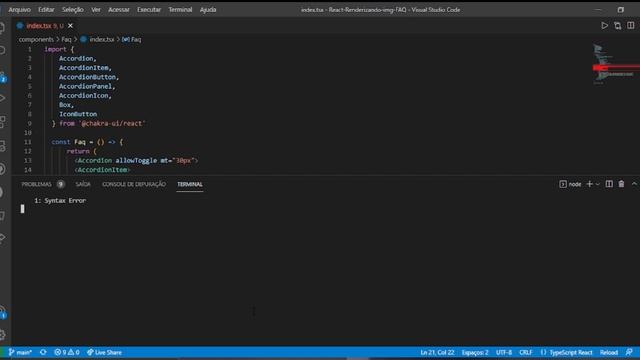Synchronize changes via status bar sync icon
This screenshot has width=640, height=360.
click(43, 352)
